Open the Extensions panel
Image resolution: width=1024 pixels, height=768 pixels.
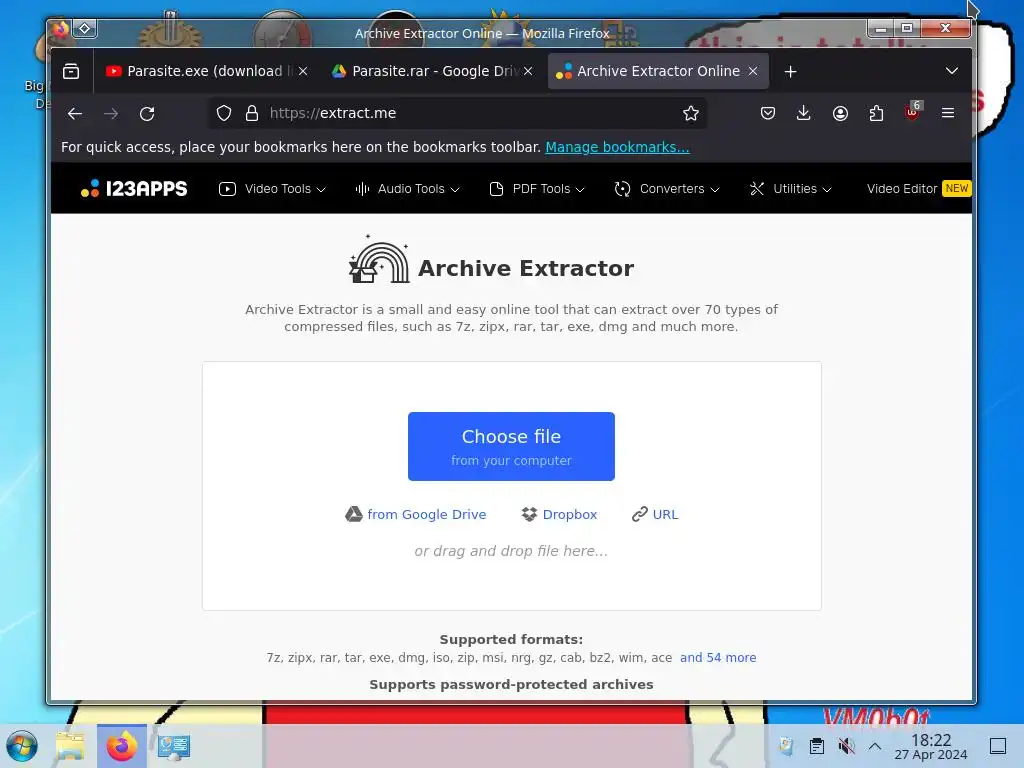click(876, 114)
